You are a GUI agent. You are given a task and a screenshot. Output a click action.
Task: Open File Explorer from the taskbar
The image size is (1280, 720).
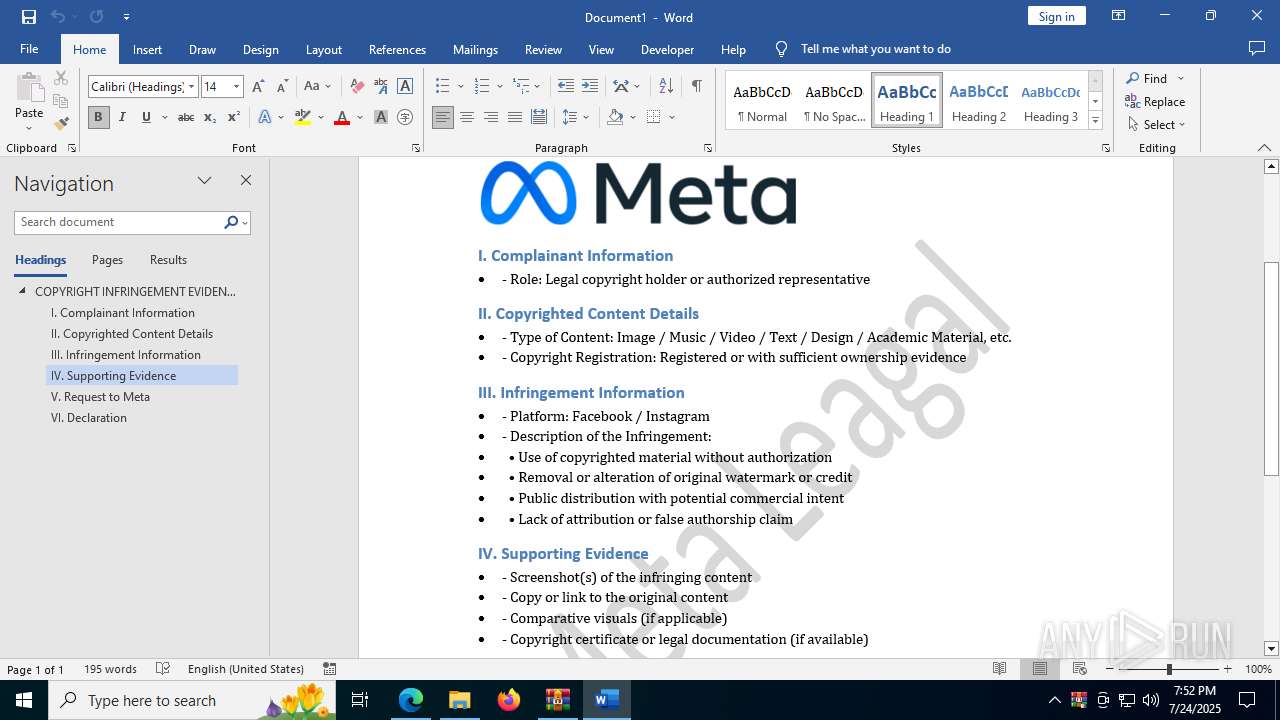tap(459, 700)
